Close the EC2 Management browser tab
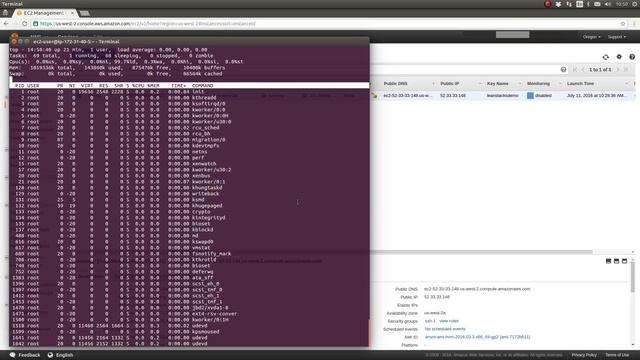Screen dimensions: 640x360 72,13
